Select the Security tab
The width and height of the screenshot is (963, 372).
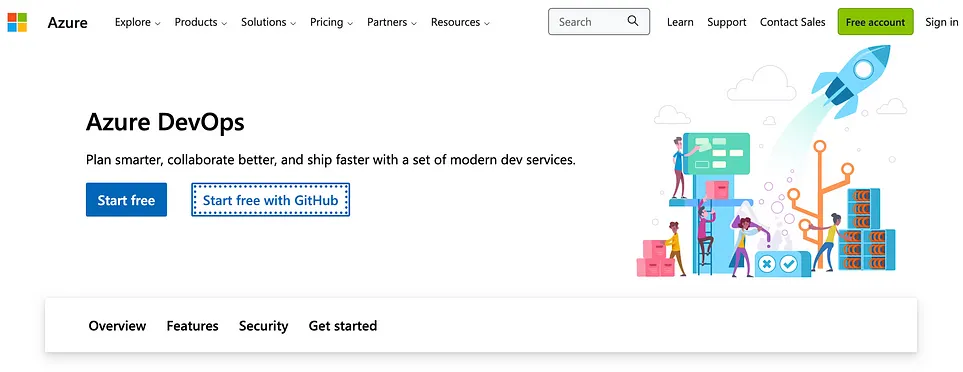(263, 325)
